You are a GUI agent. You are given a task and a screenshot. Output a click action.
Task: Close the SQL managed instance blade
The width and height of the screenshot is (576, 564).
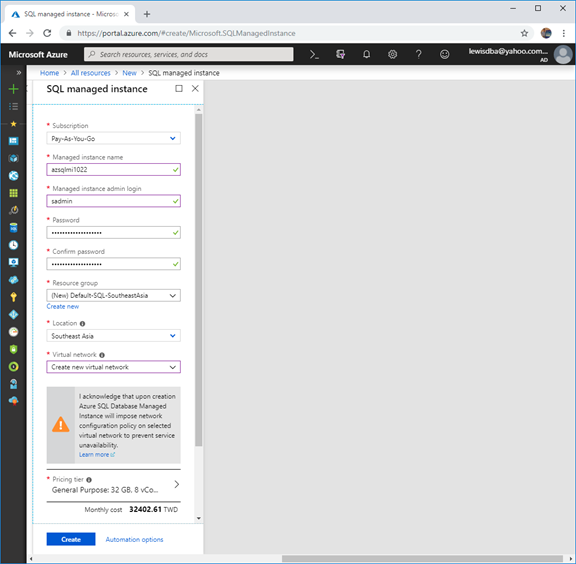(195, 89)
